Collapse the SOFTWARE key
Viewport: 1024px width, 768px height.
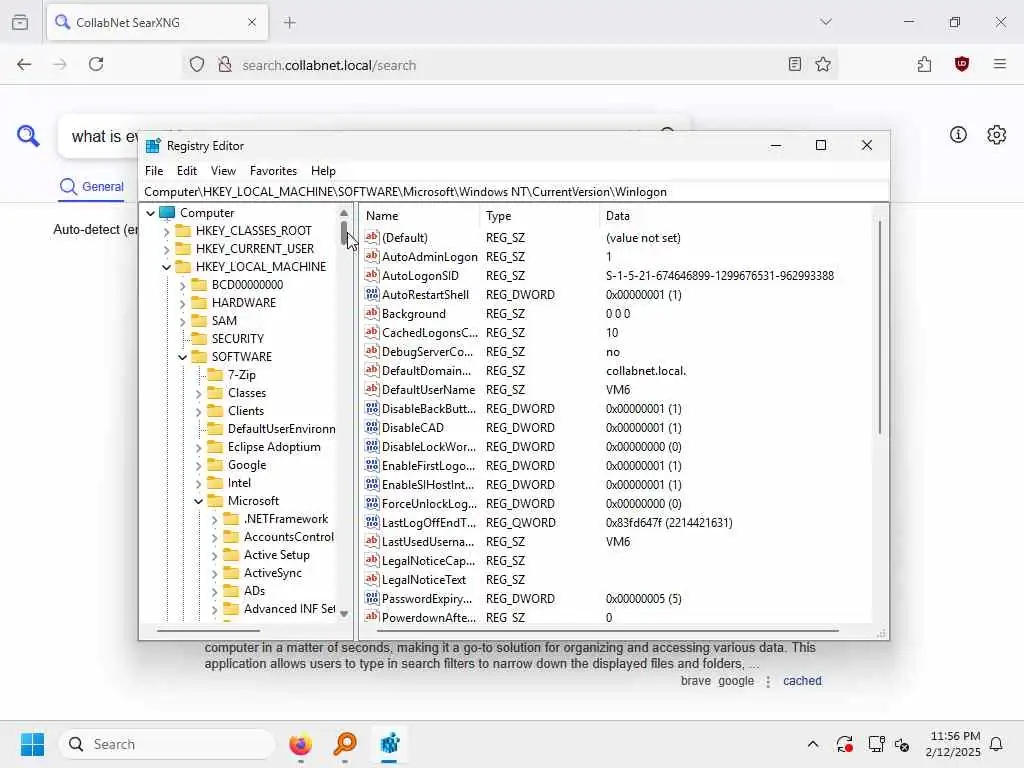[x=182, y=357]
